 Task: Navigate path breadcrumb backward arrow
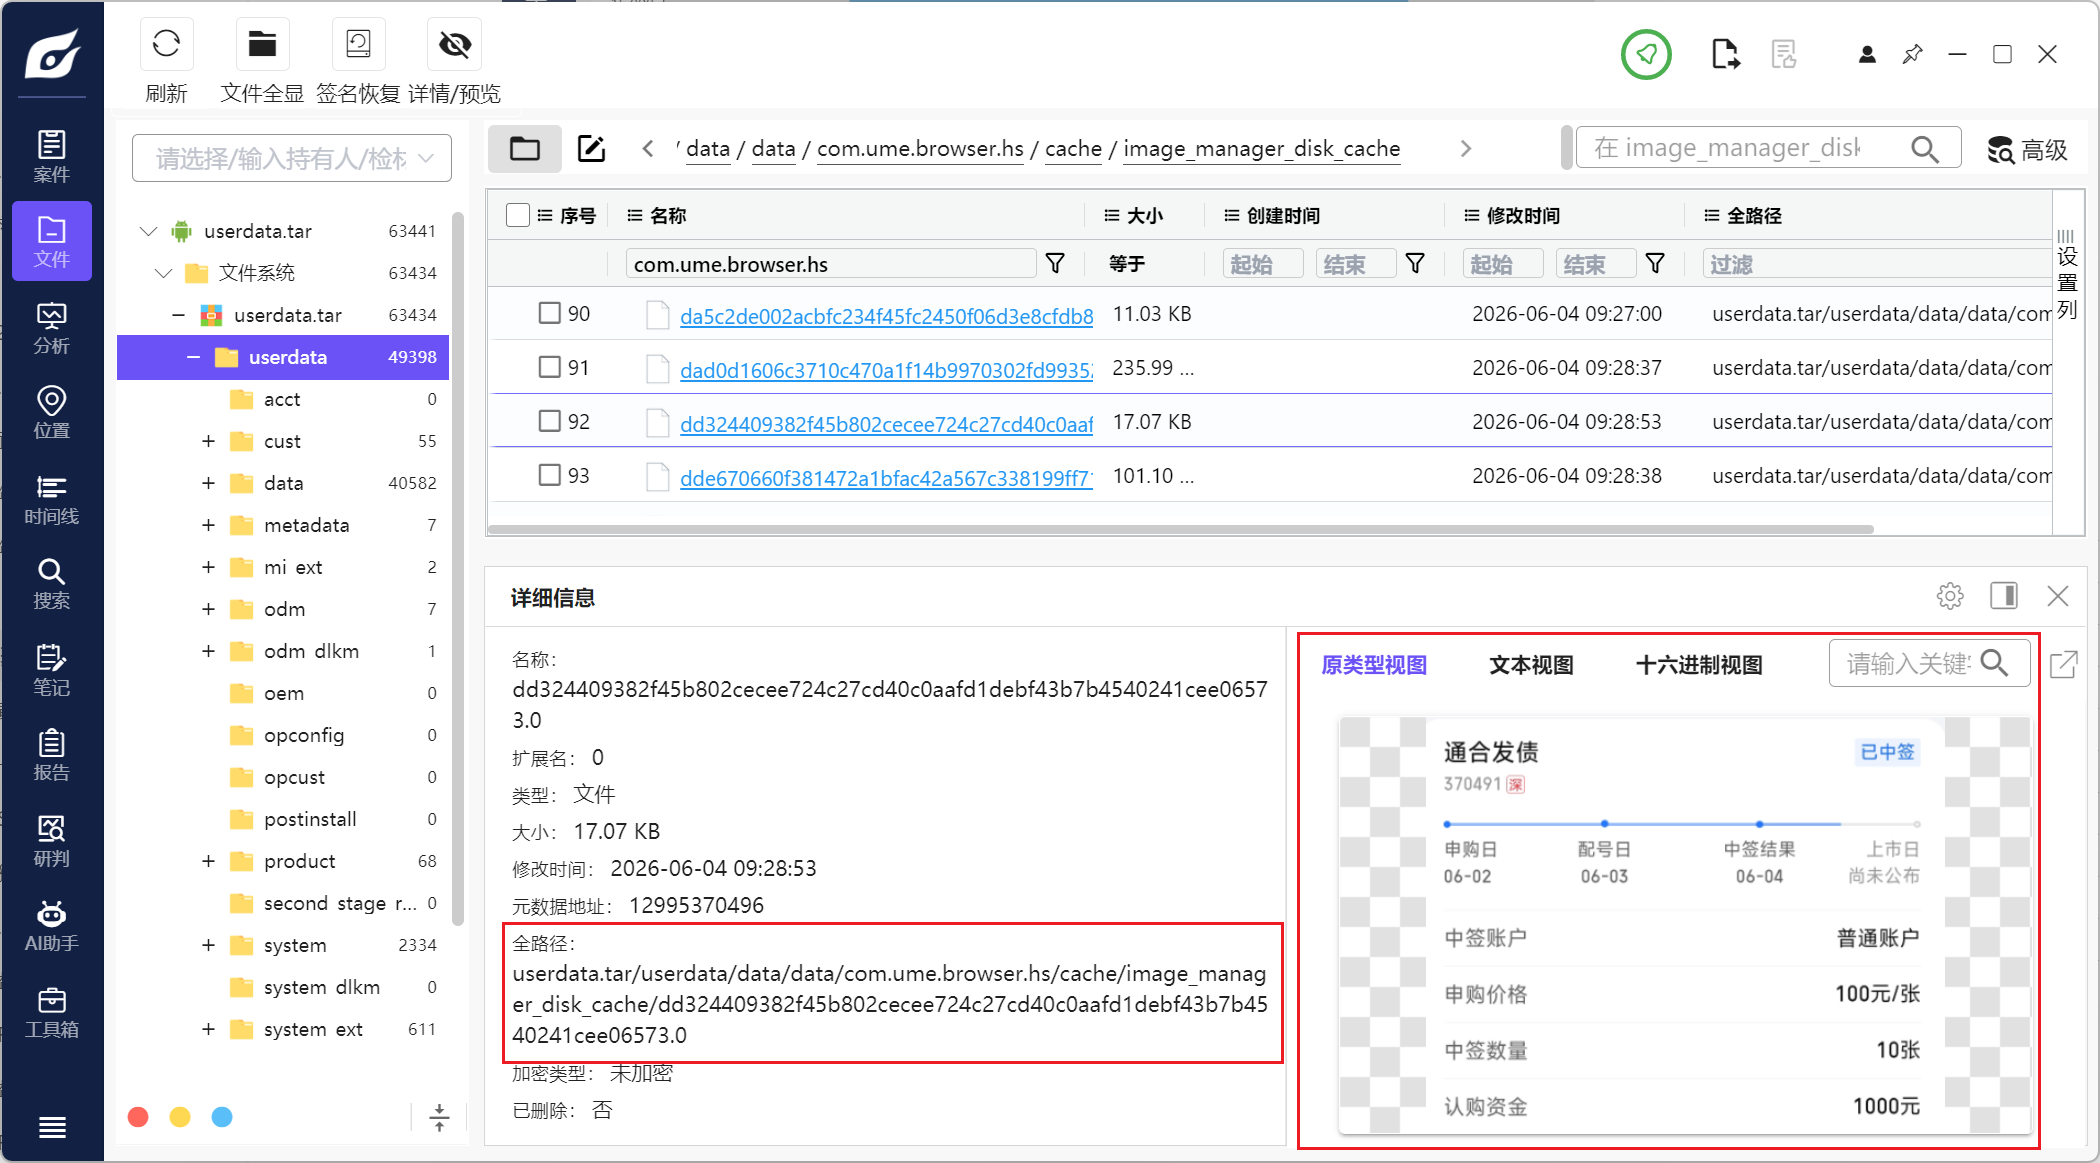[648, 149]
